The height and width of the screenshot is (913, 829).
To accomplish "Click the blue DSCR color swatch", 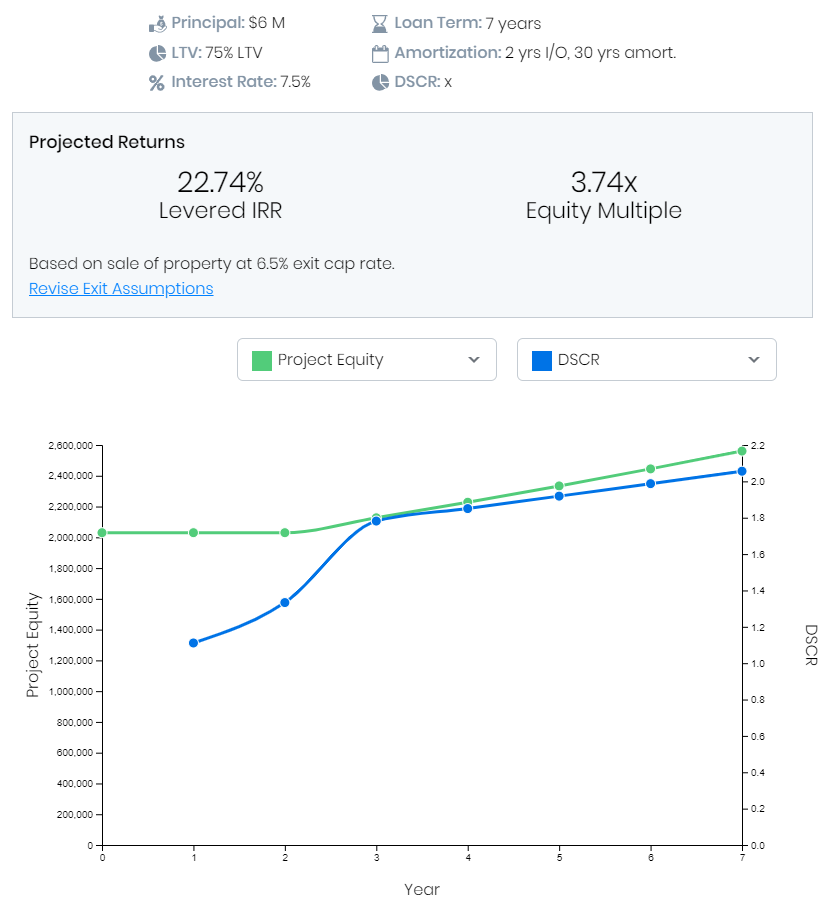I will (542, 360).
